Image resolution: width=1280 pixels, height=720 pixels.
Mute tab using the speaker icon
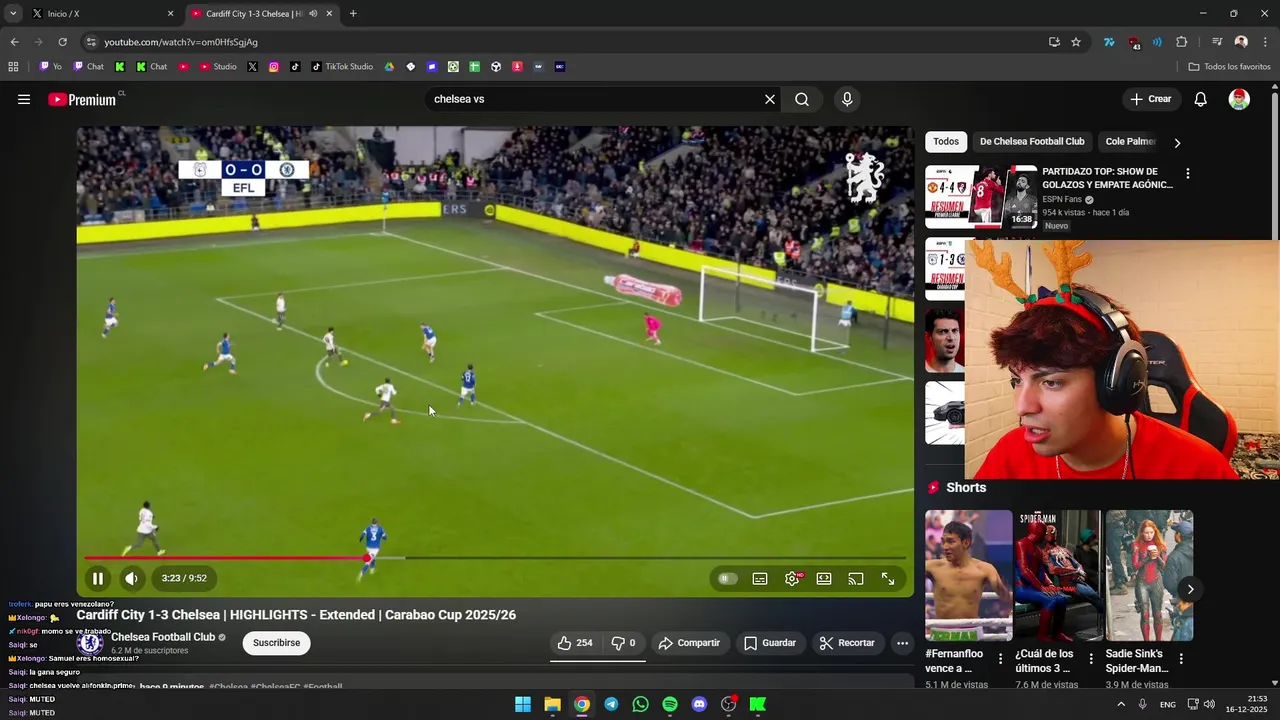[x=313, y=14]
